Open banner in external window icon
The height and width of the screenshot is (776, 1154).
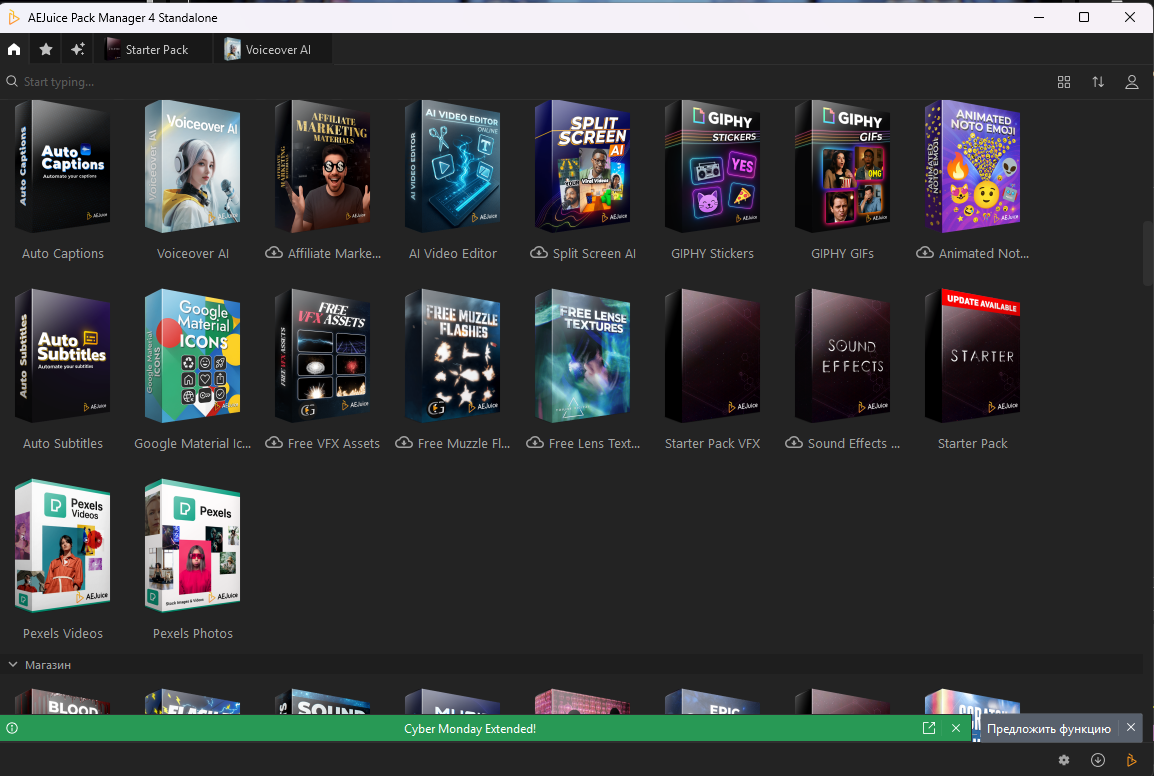929,727
